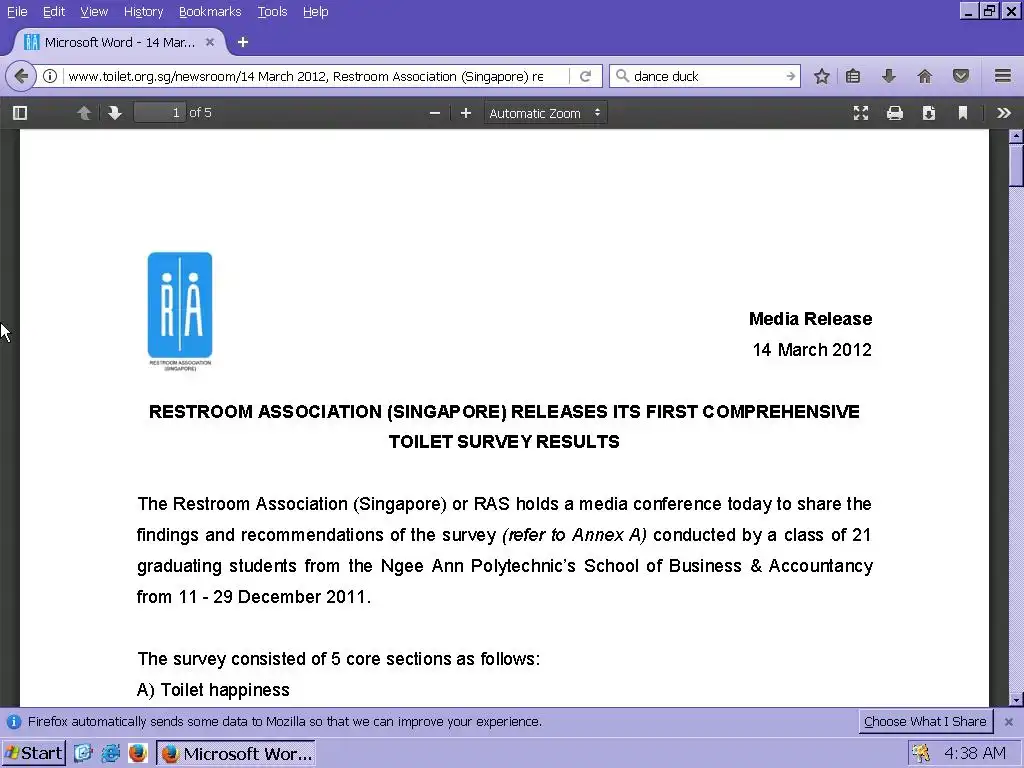Show site information icon
This screenshot has height=768, width=1024.
[50, 76]
